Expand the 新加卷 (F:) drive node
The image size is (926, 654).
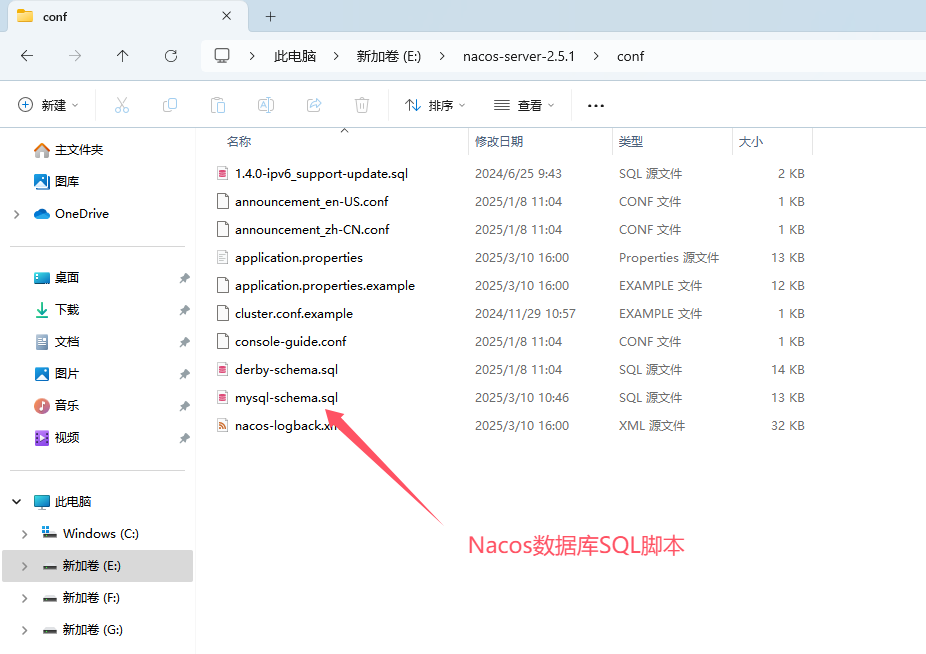(24, 598)
